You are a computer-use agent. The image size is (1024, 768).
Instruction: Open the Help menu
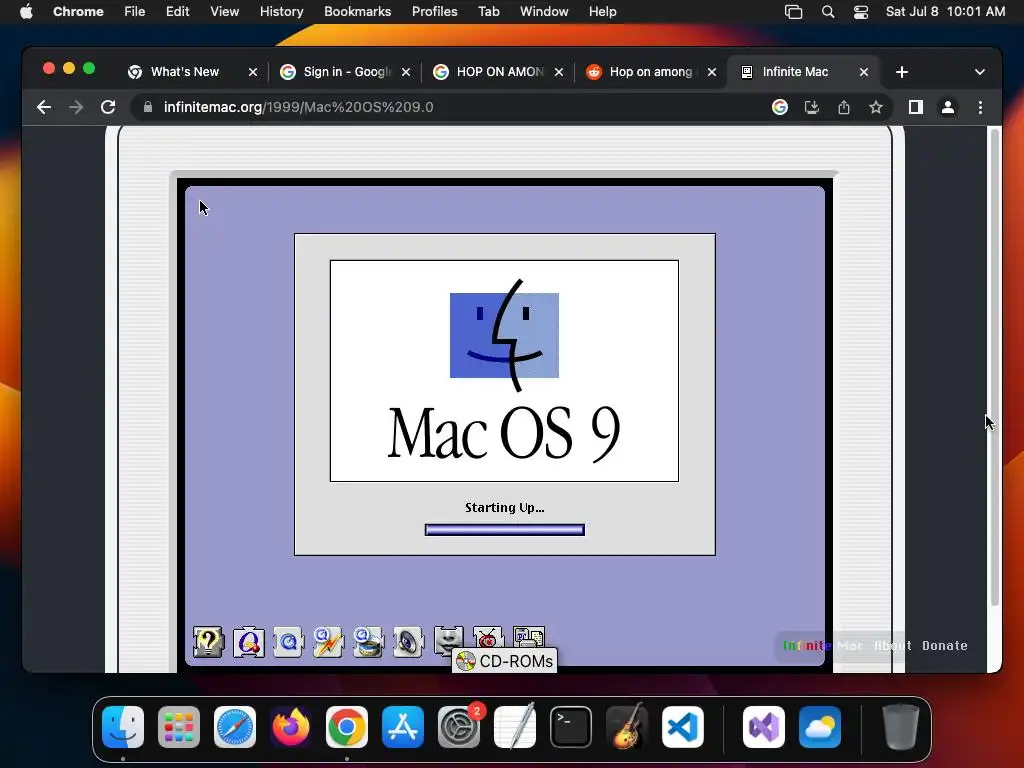pyautogui.click(x=602, y=12)
